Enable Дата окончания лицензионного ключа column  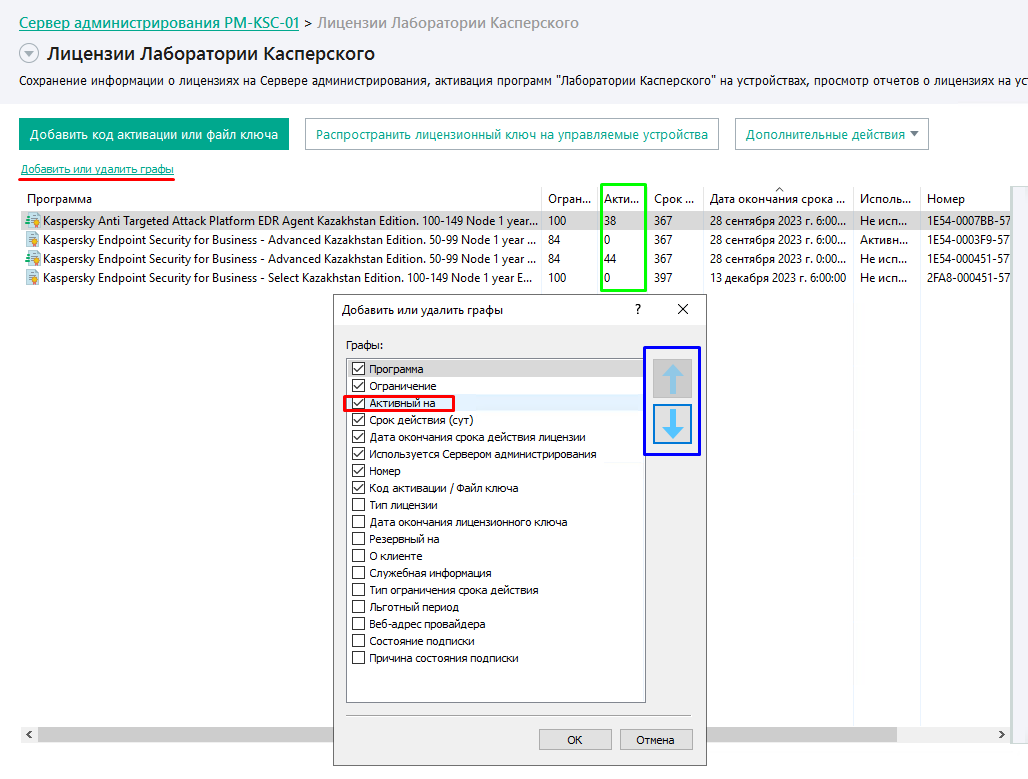coord(359,522)
